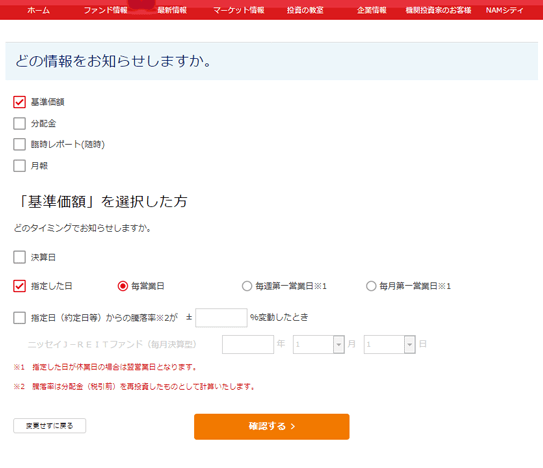Viewport: 543px width, 468px height.
Task: Go to マーケット情報 menu
Action: [239, 10]
